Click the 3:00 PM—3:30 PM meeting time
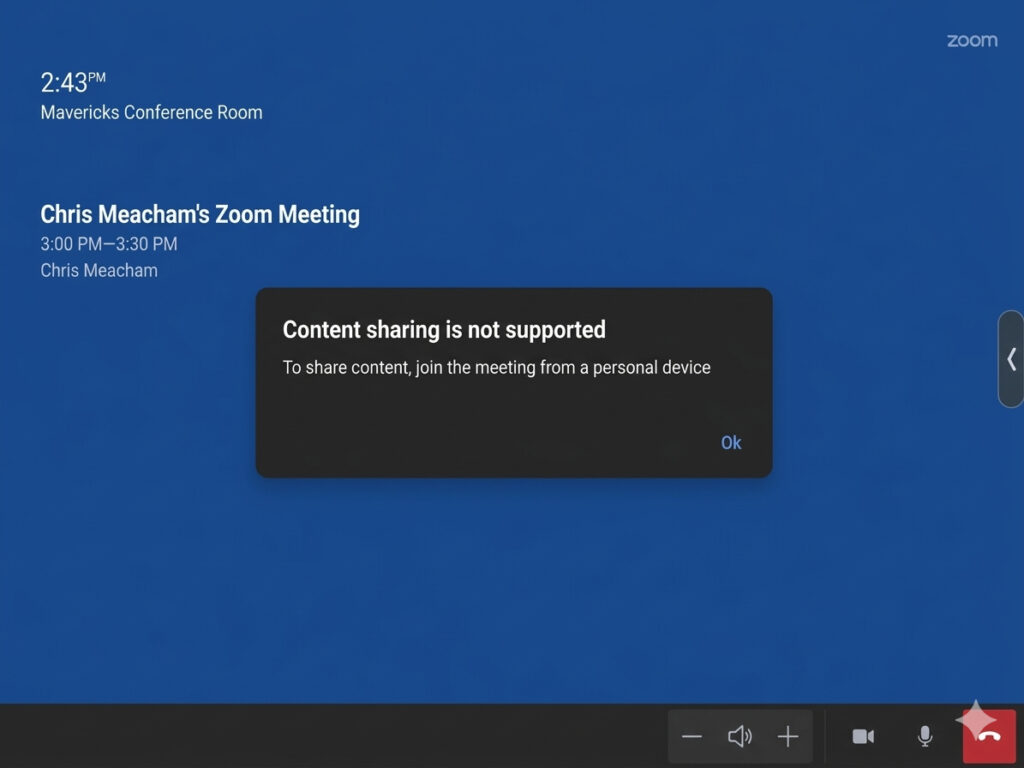This screenshot has height=768, width=1024. (x=109, y=244)
